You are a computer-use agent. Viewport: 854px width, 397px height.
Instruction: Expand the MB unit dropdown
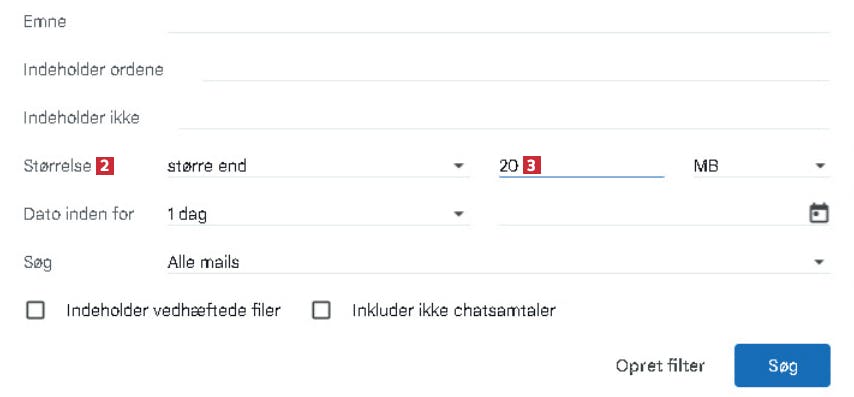tap(761, 166)
